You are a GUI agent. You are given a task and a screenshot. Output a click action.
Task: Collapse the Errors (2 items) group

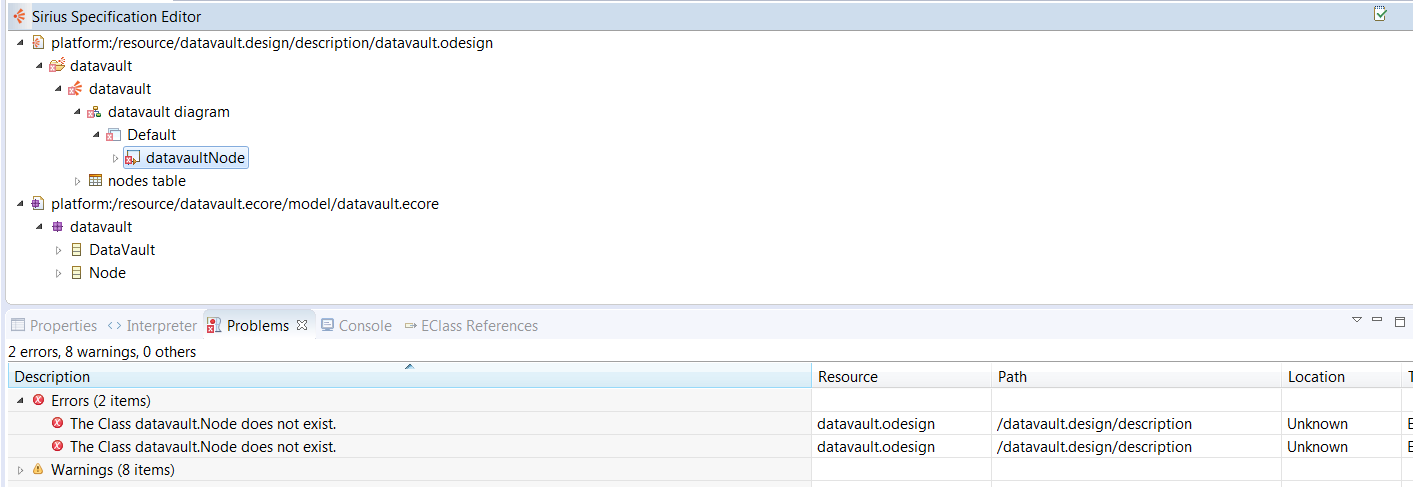21,400
